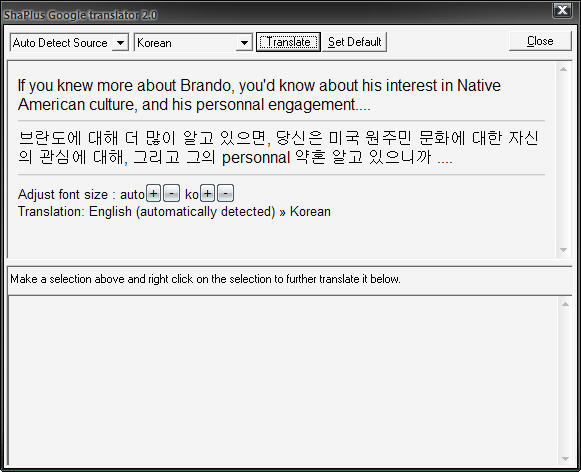Click the Set Default button

pos(355,42)
